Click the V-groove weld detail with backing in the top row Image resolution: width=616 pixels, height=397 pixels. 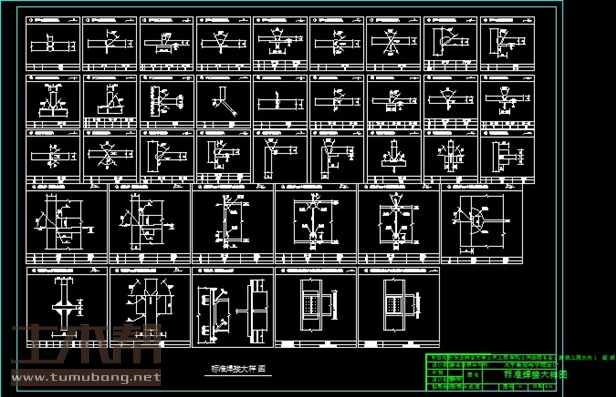click(x=280, y=44)
